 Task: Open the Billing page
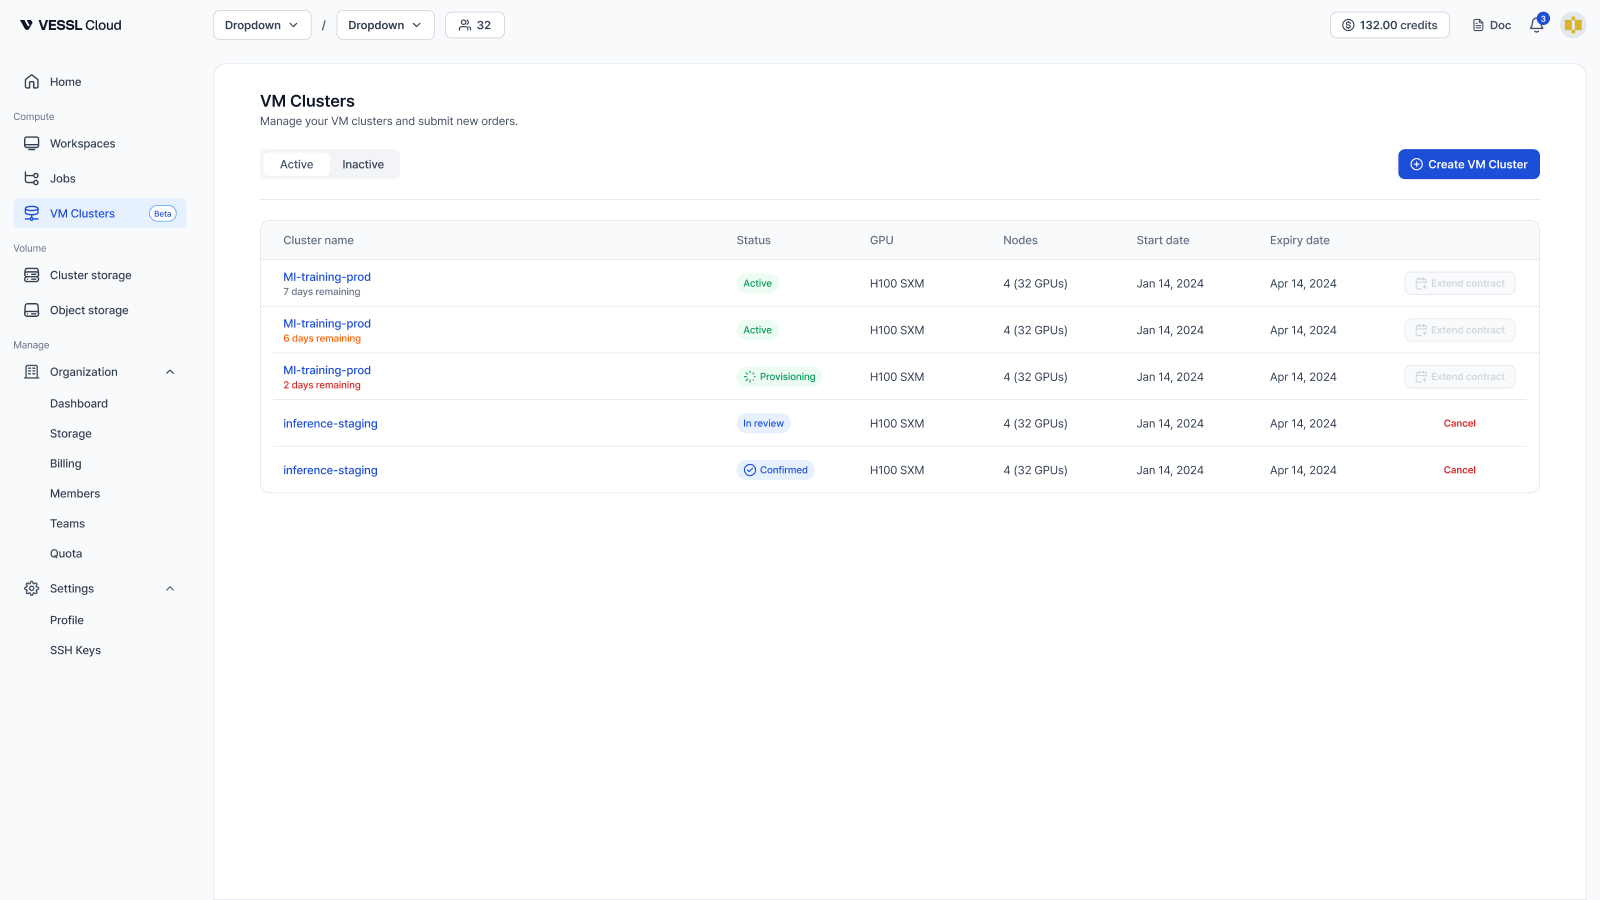(x=66, y=464)
